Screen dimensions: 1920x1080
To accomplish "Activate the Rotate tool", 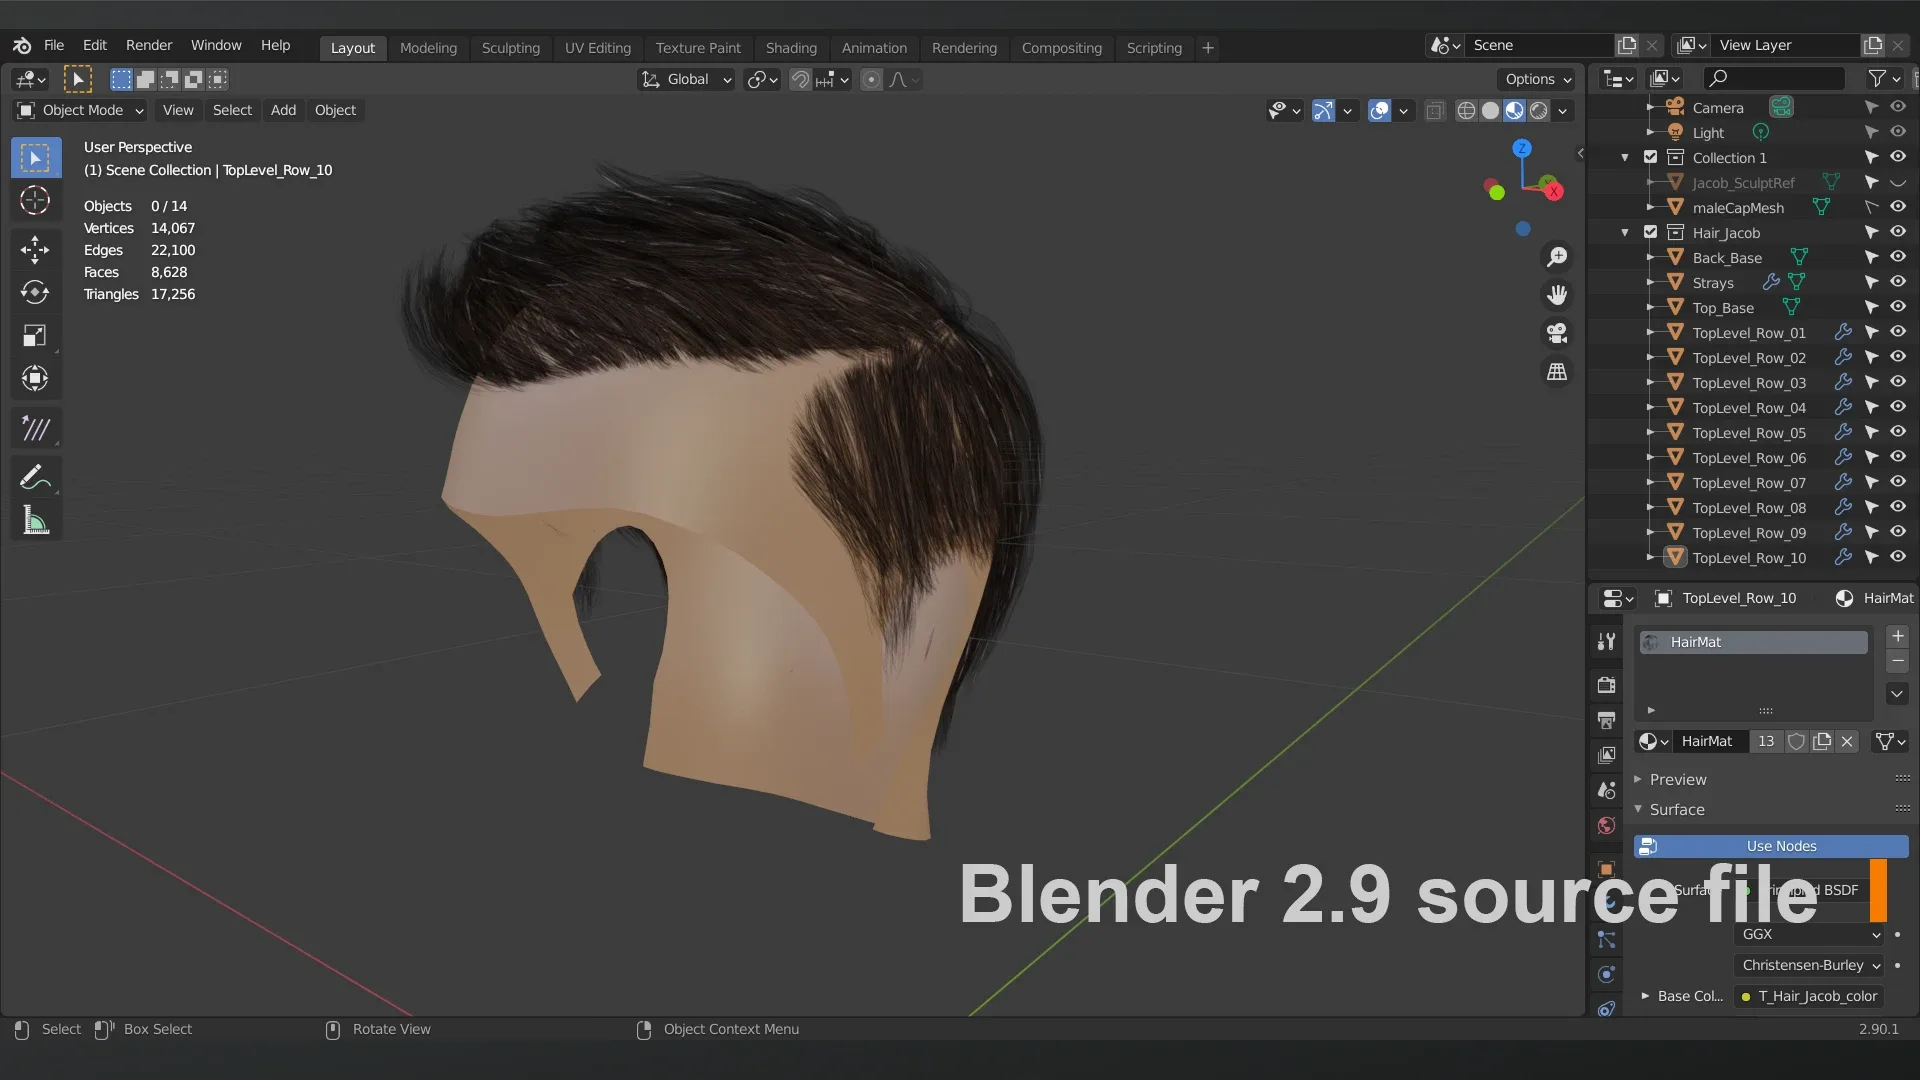I will click(35, 292).
